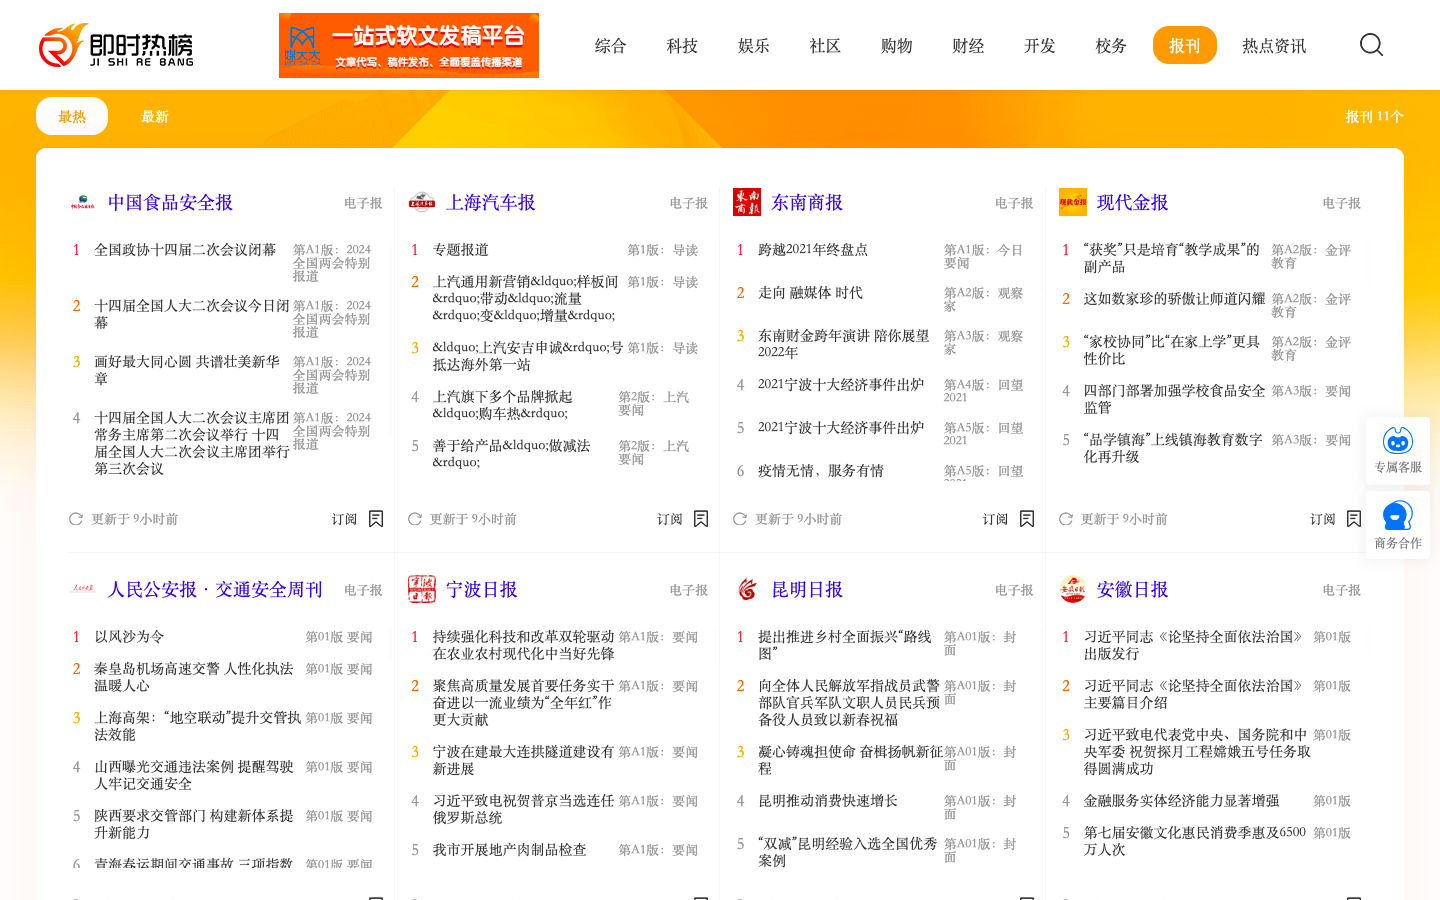Switch to the 综合 category

point(611,45)
